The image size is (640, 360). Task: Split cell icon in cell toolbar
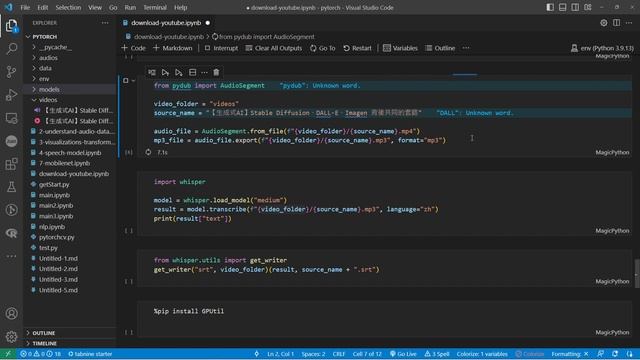click(192, 73)
